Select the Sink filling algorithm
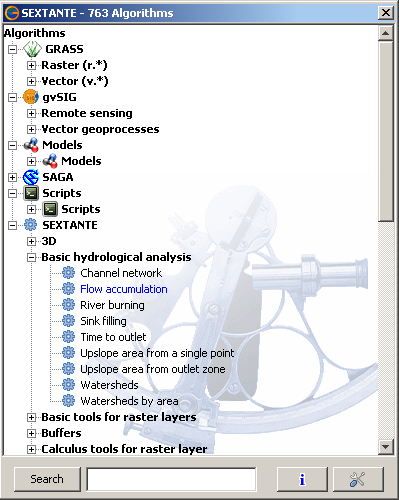 click(103, 321)
